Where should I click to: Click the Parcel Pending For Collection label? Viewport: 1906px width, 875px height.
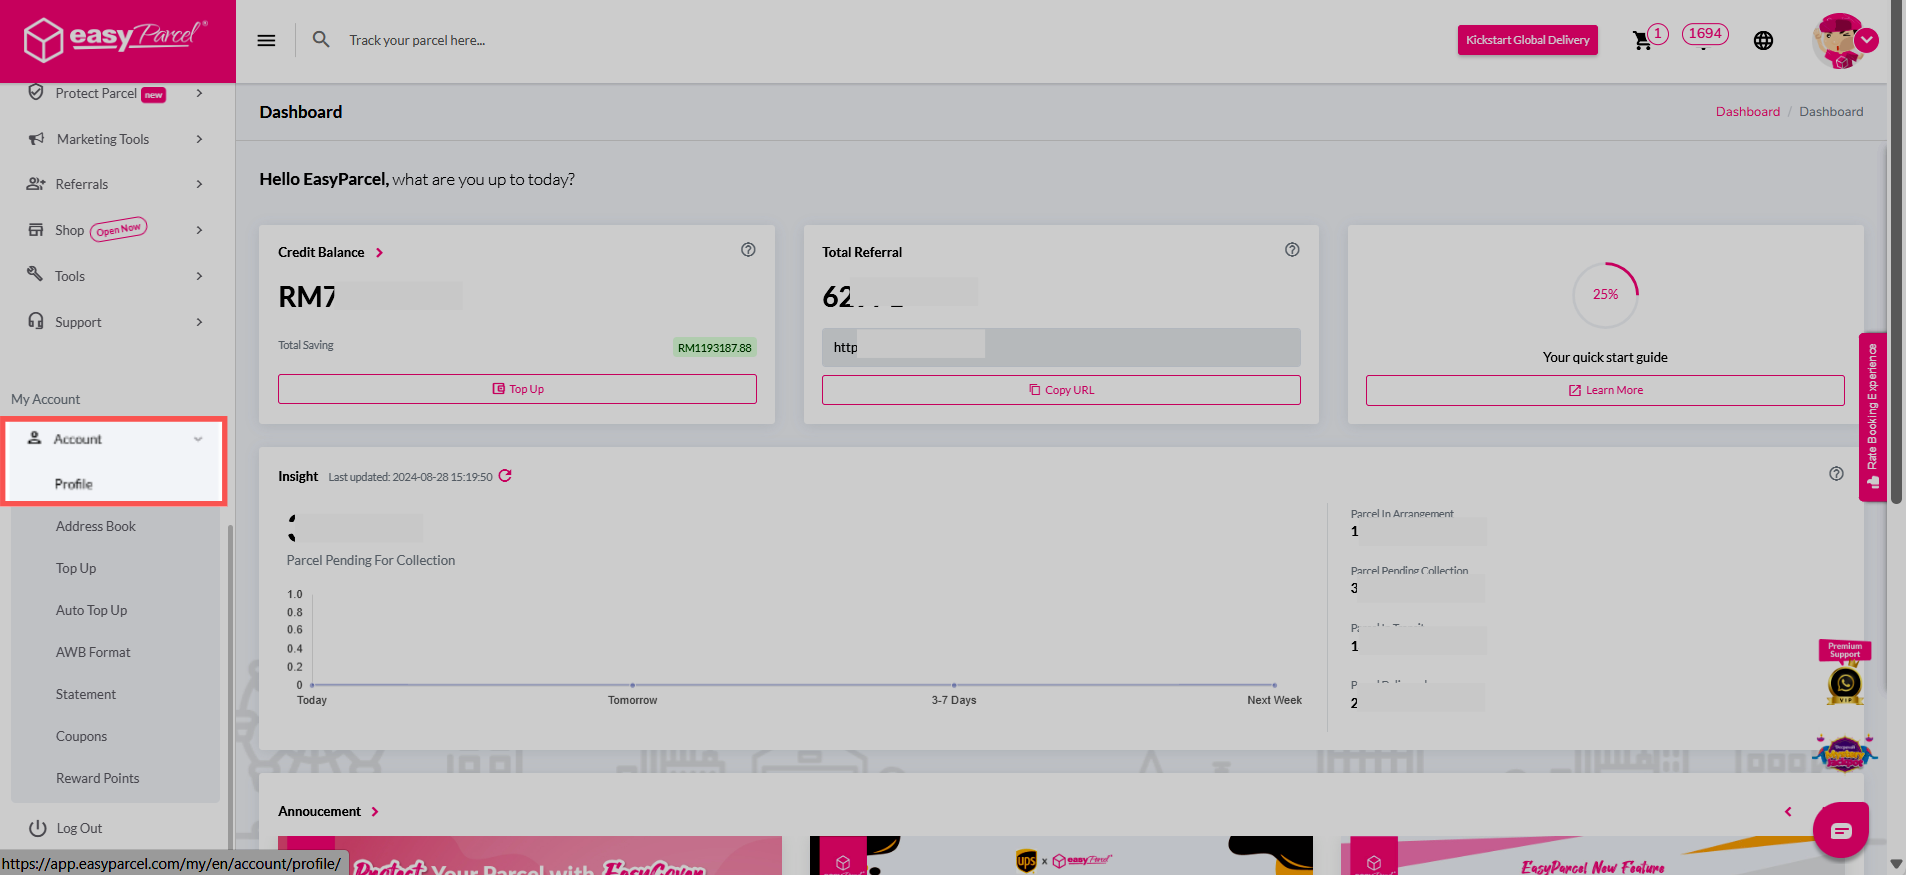click(371, 560)
